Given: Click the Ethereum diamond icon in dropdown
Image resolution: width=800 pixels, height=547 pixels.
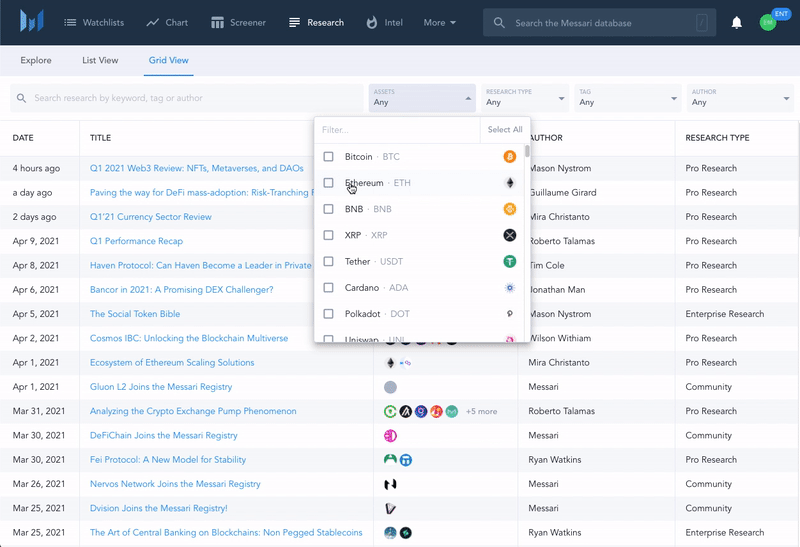Looking at the screenshot, I should pos(510,183).
